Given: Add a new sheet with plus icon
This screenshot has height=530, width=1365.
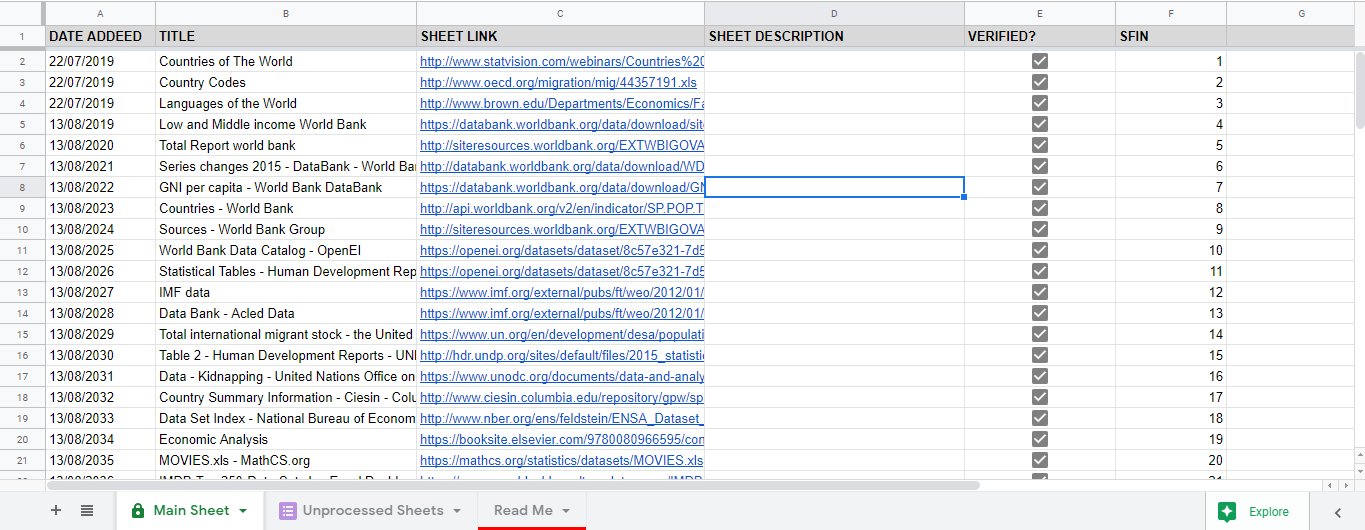Looking at the screenshot, I should (56, 510).
